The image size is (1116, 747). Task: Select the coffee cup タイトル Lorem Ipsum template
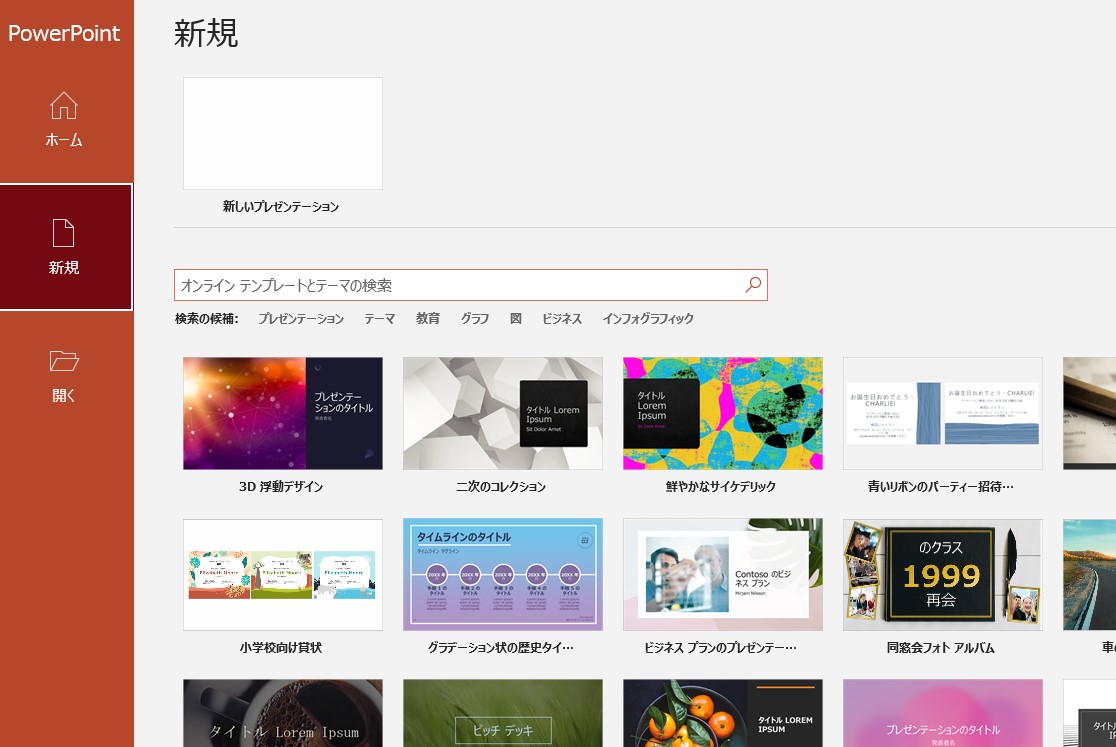point(283,713)
